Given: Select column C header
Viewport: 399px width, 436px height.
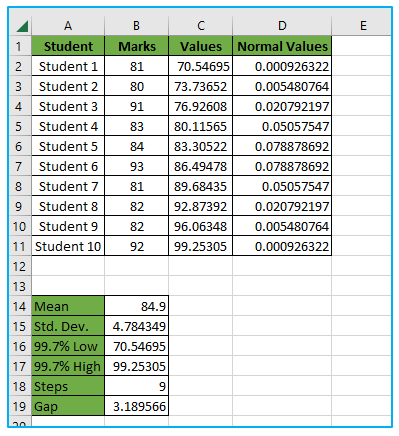Looking at the screenshot, I should 201,26.
